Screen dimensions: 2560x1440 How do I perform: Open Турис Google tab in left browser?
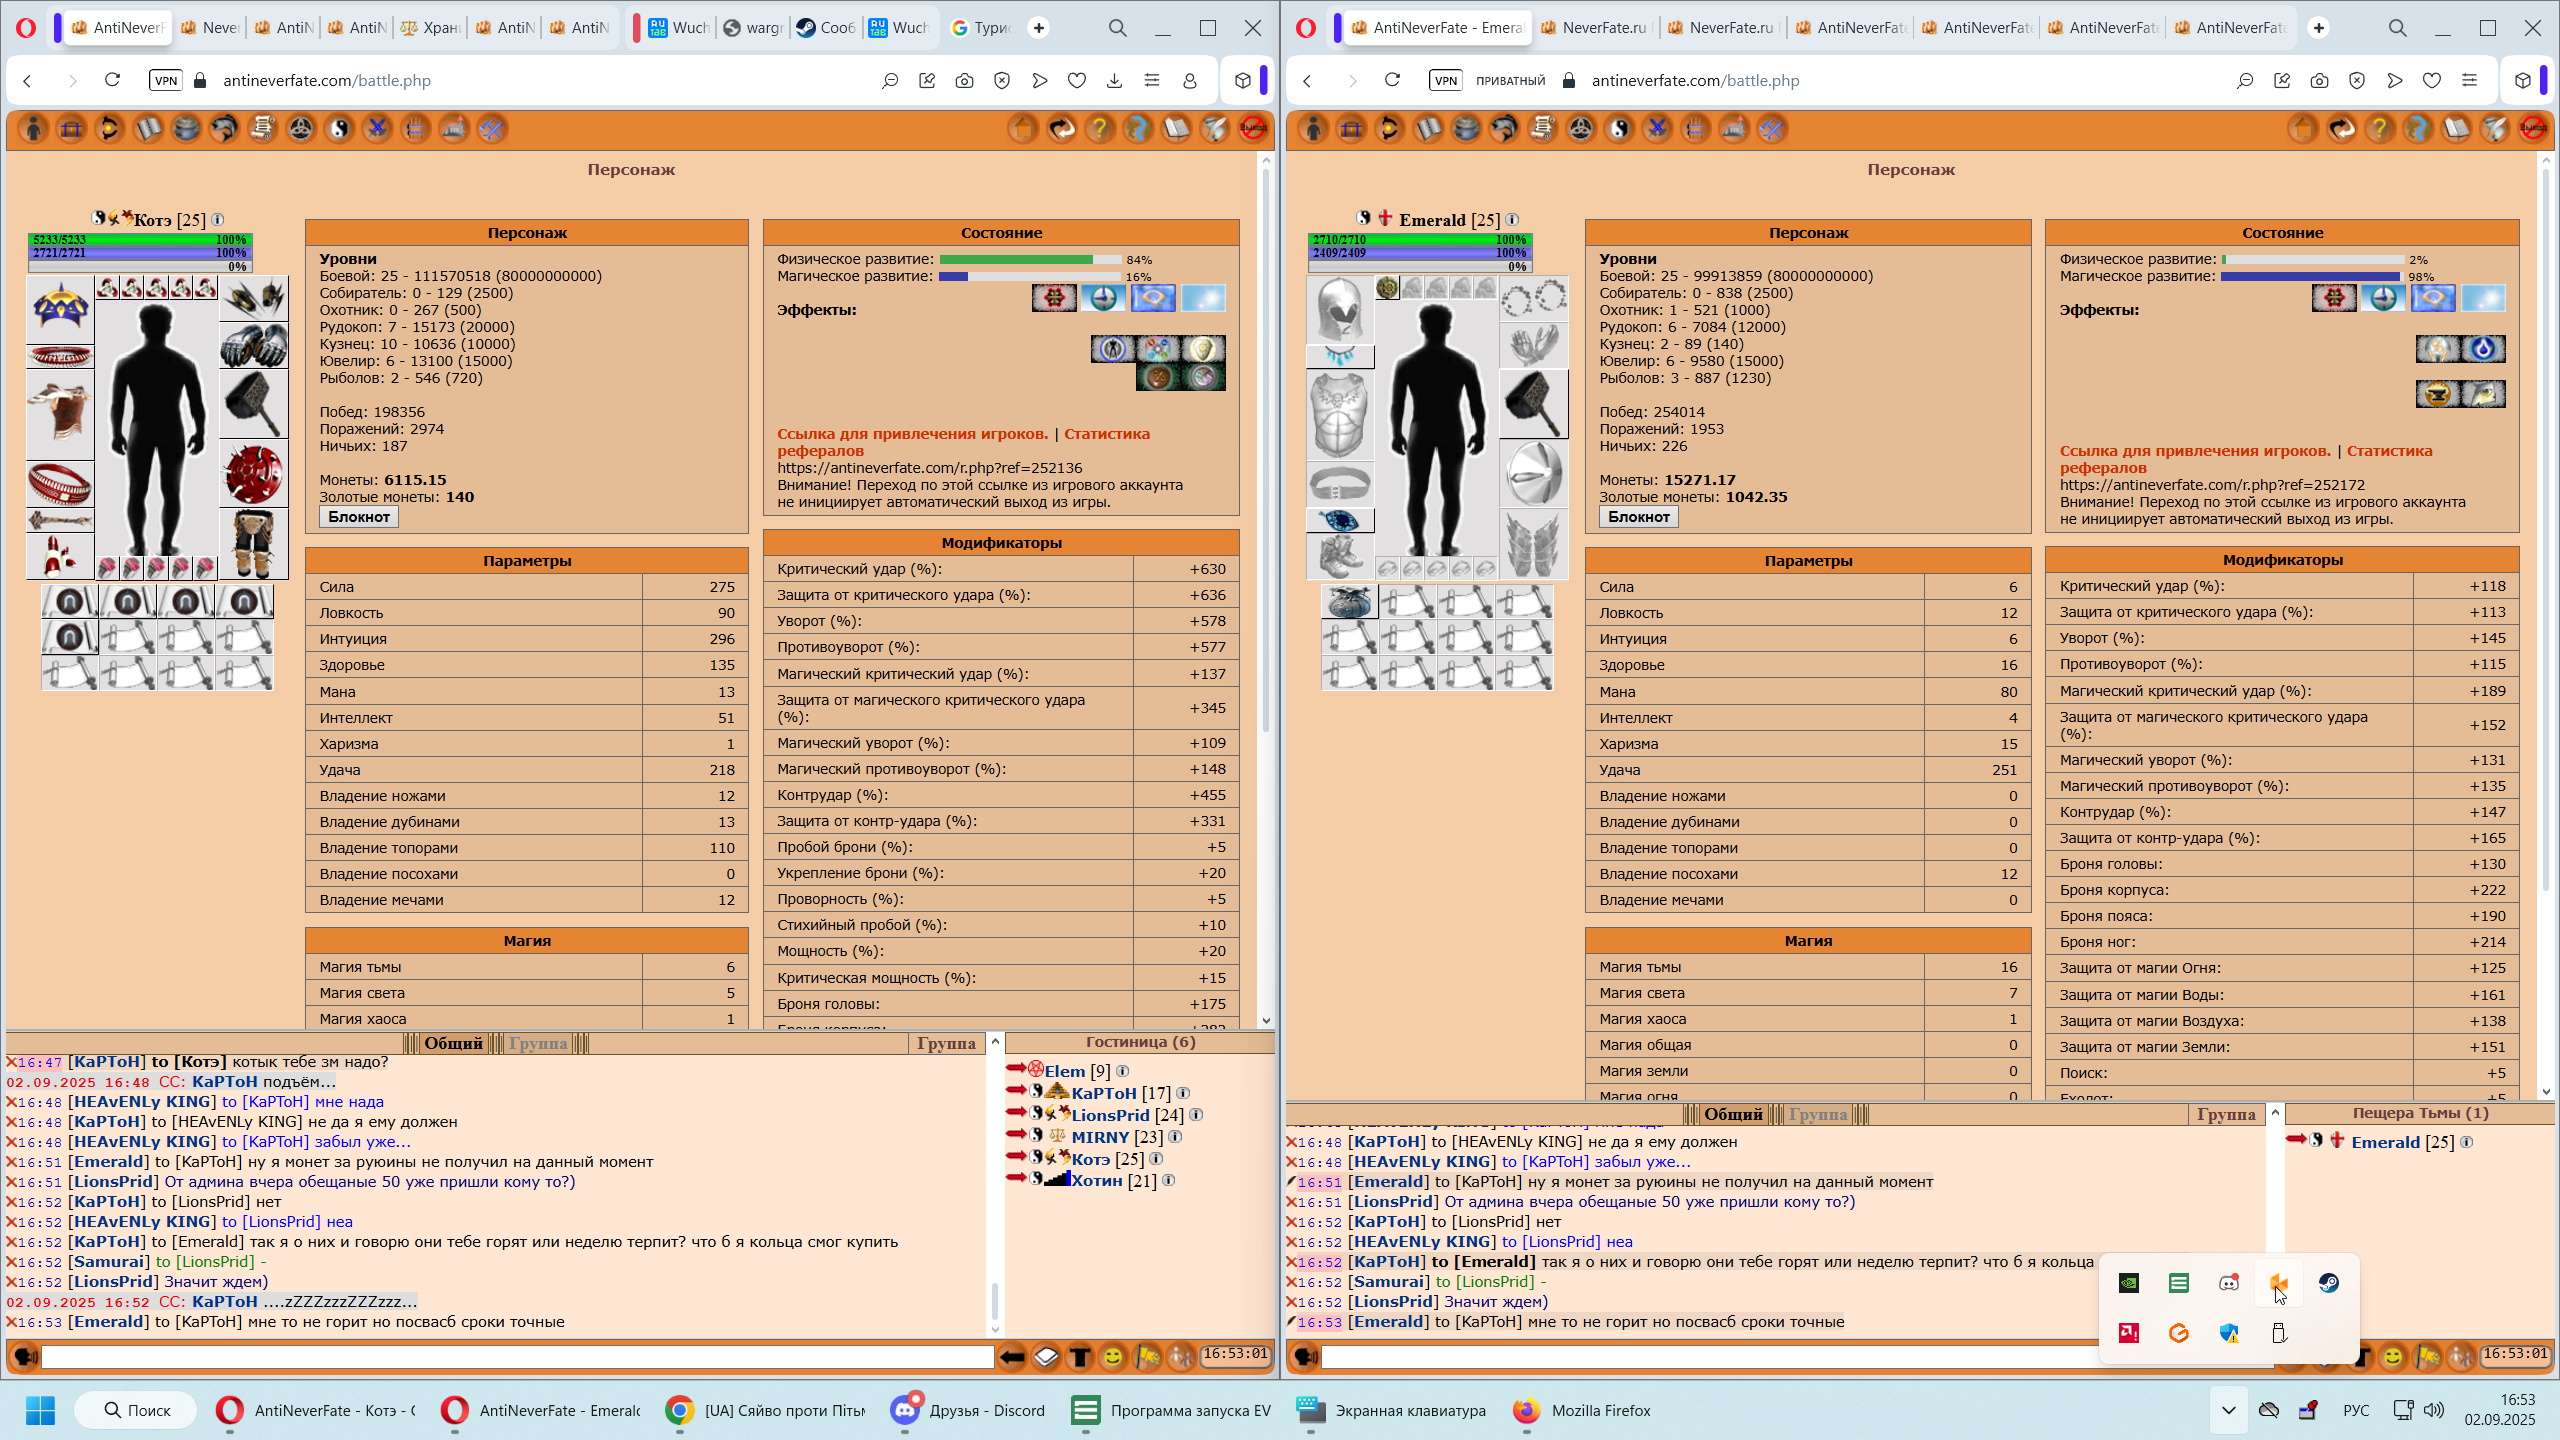982,28
